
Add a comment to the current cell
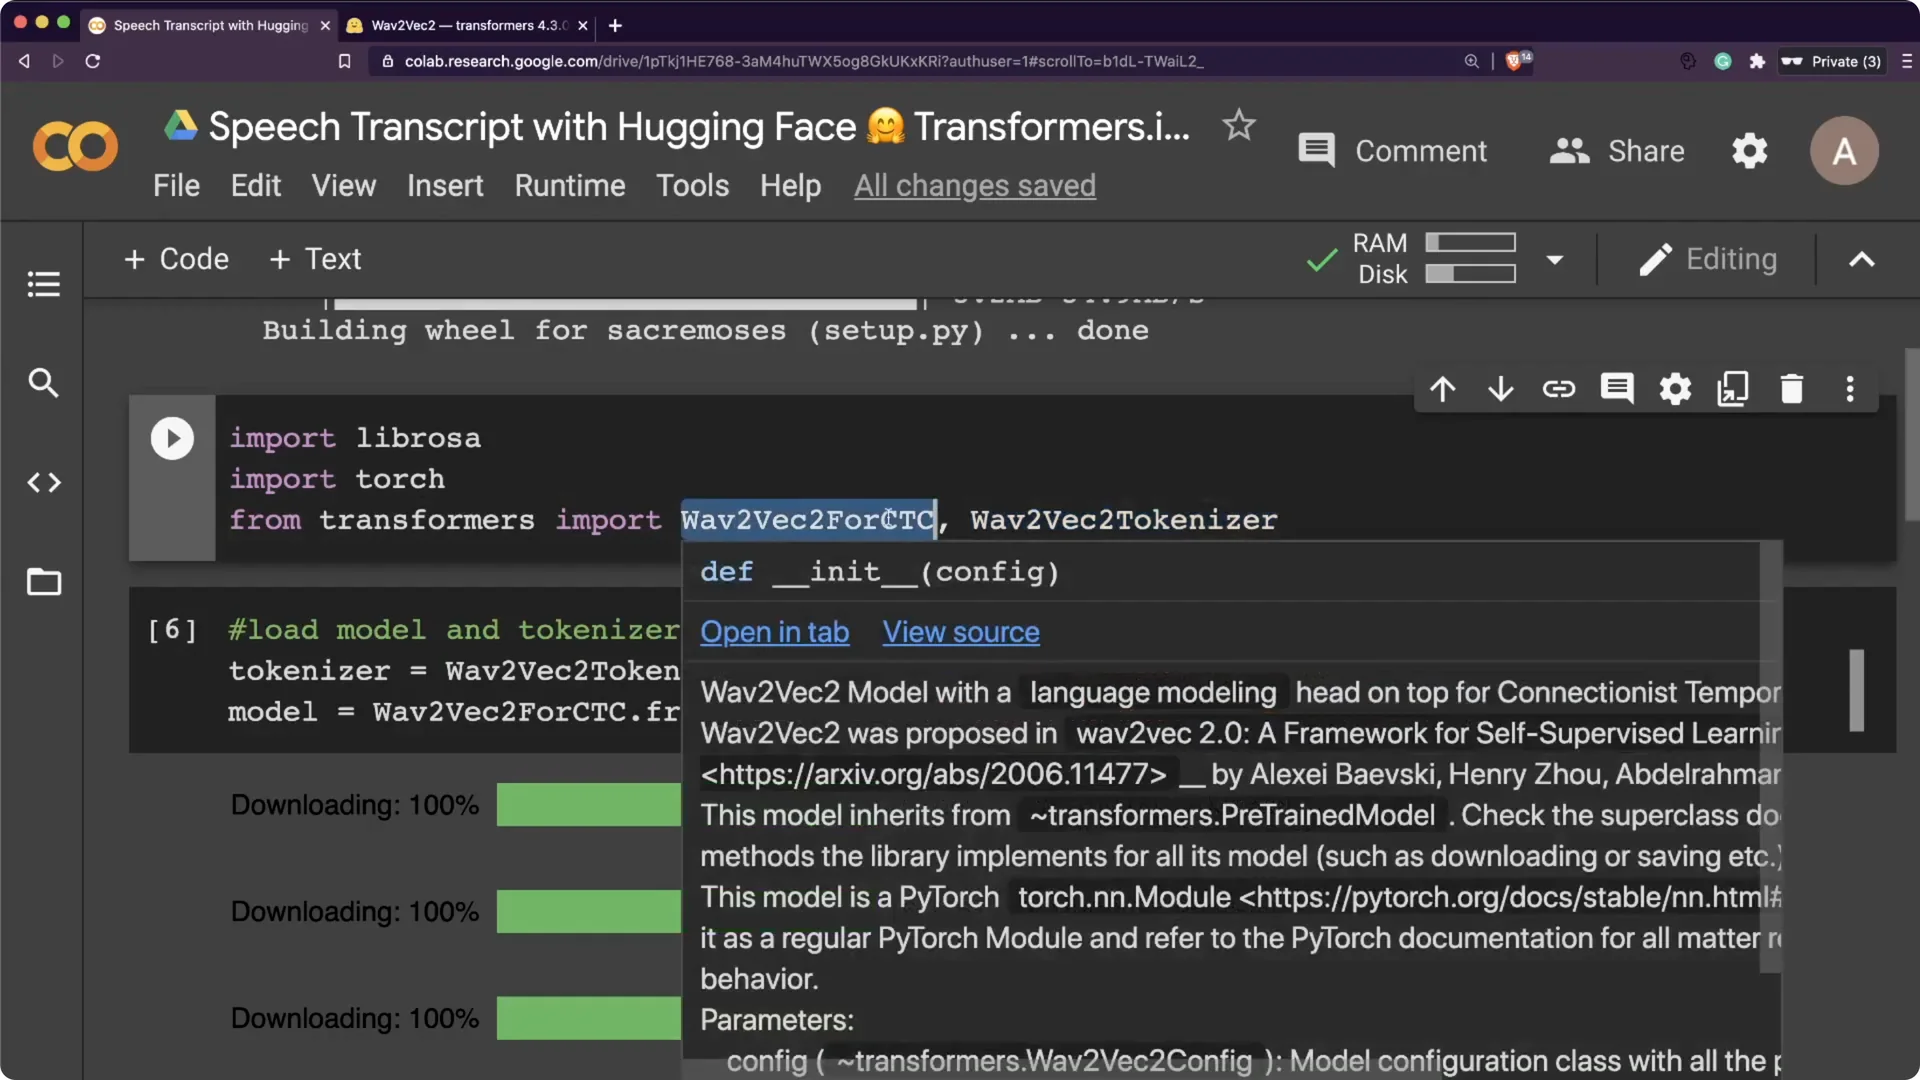[x=1617, y=389]
